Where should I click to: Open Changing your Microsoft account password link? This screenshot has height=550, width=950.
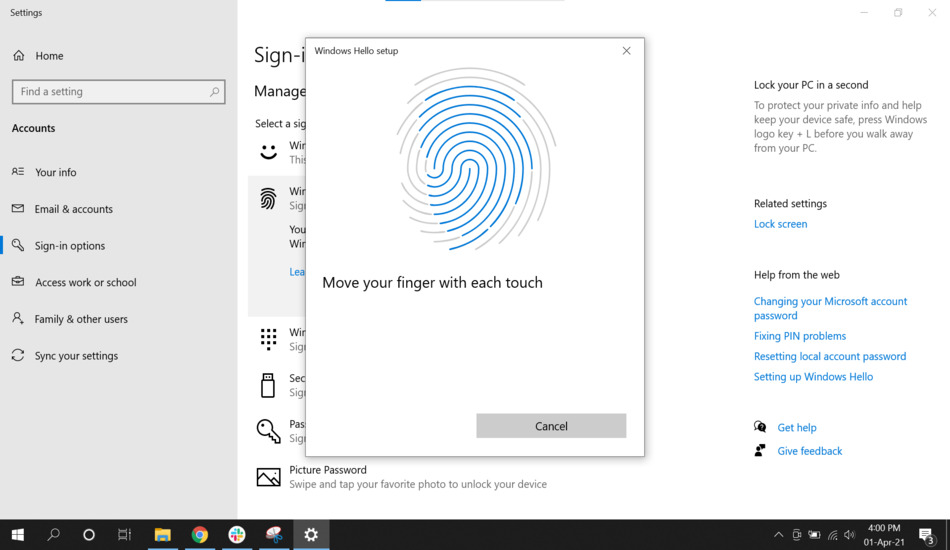point(830,308)
